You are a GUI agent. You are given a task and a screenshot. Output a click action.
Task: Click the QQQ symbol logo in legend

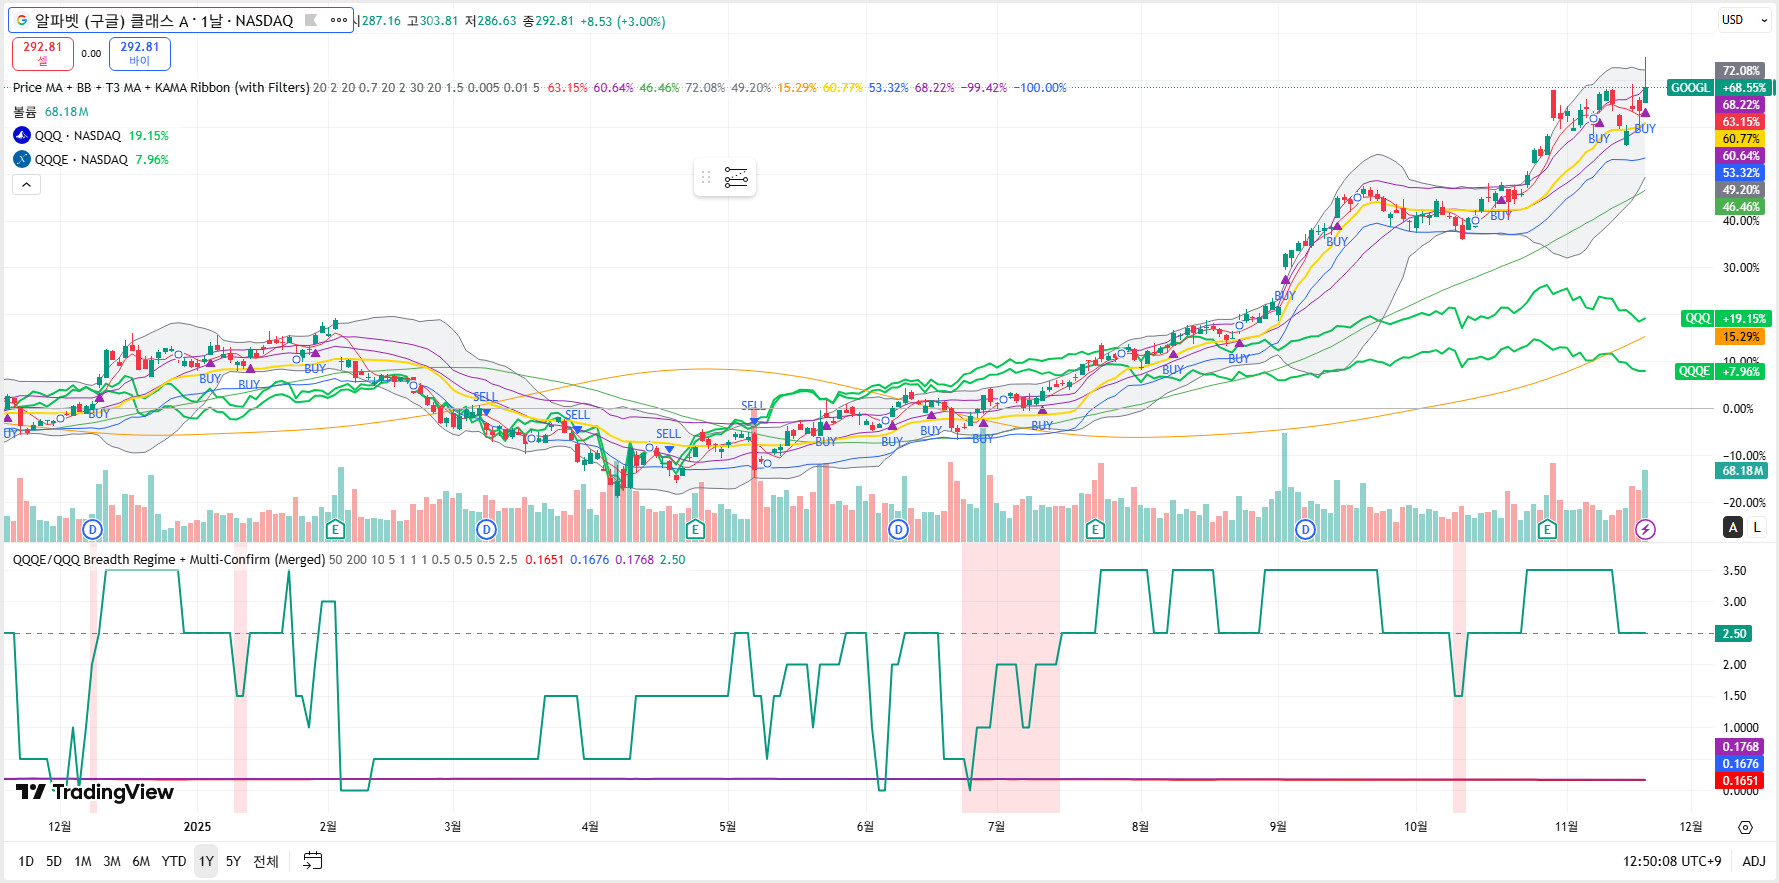(x=22, y=135)
